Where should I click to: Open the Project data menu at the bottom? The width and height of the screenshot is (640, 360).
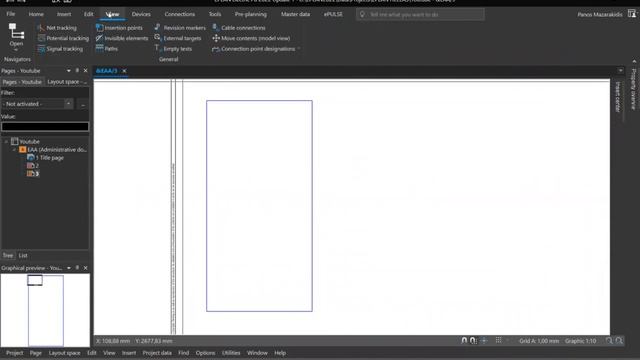point(157,353)
